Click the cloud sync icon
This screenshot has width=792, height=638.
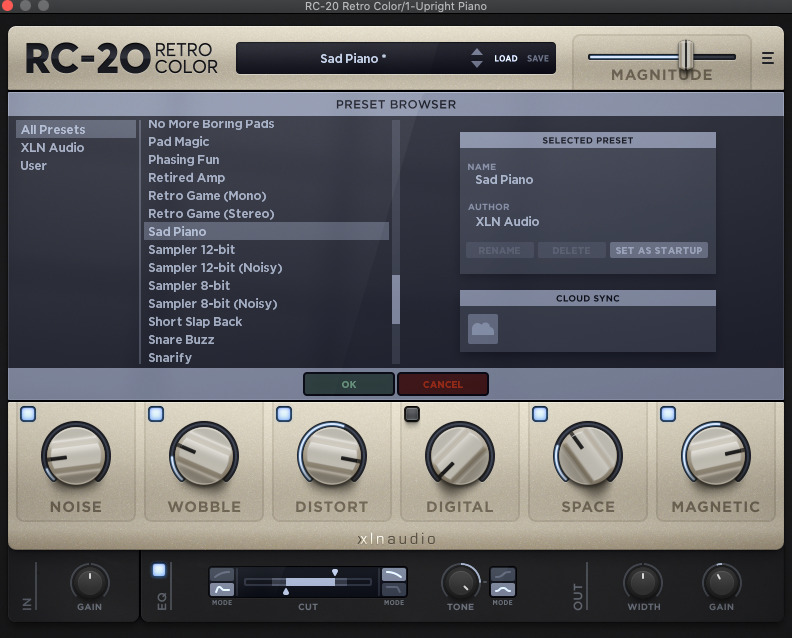click(483, 329)
